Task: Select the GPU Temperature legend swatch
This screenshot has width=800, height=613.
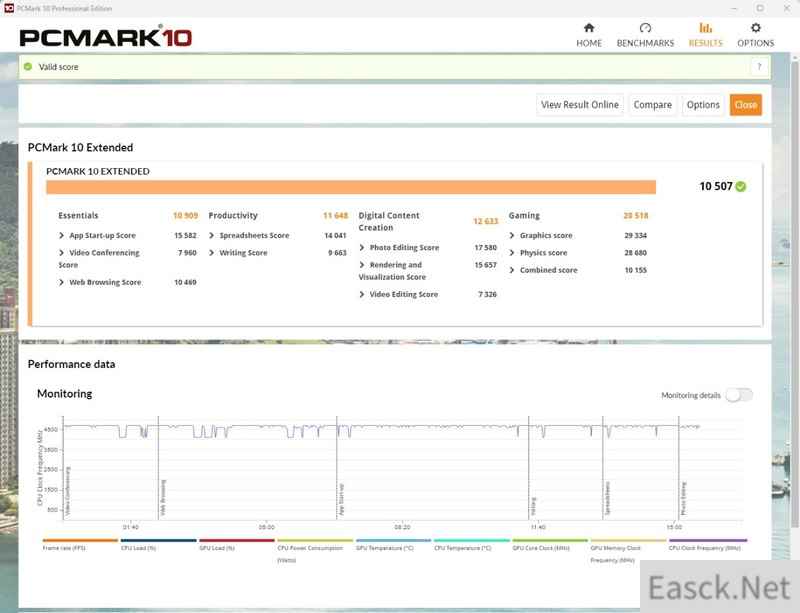Action: (x=393, y=540)
